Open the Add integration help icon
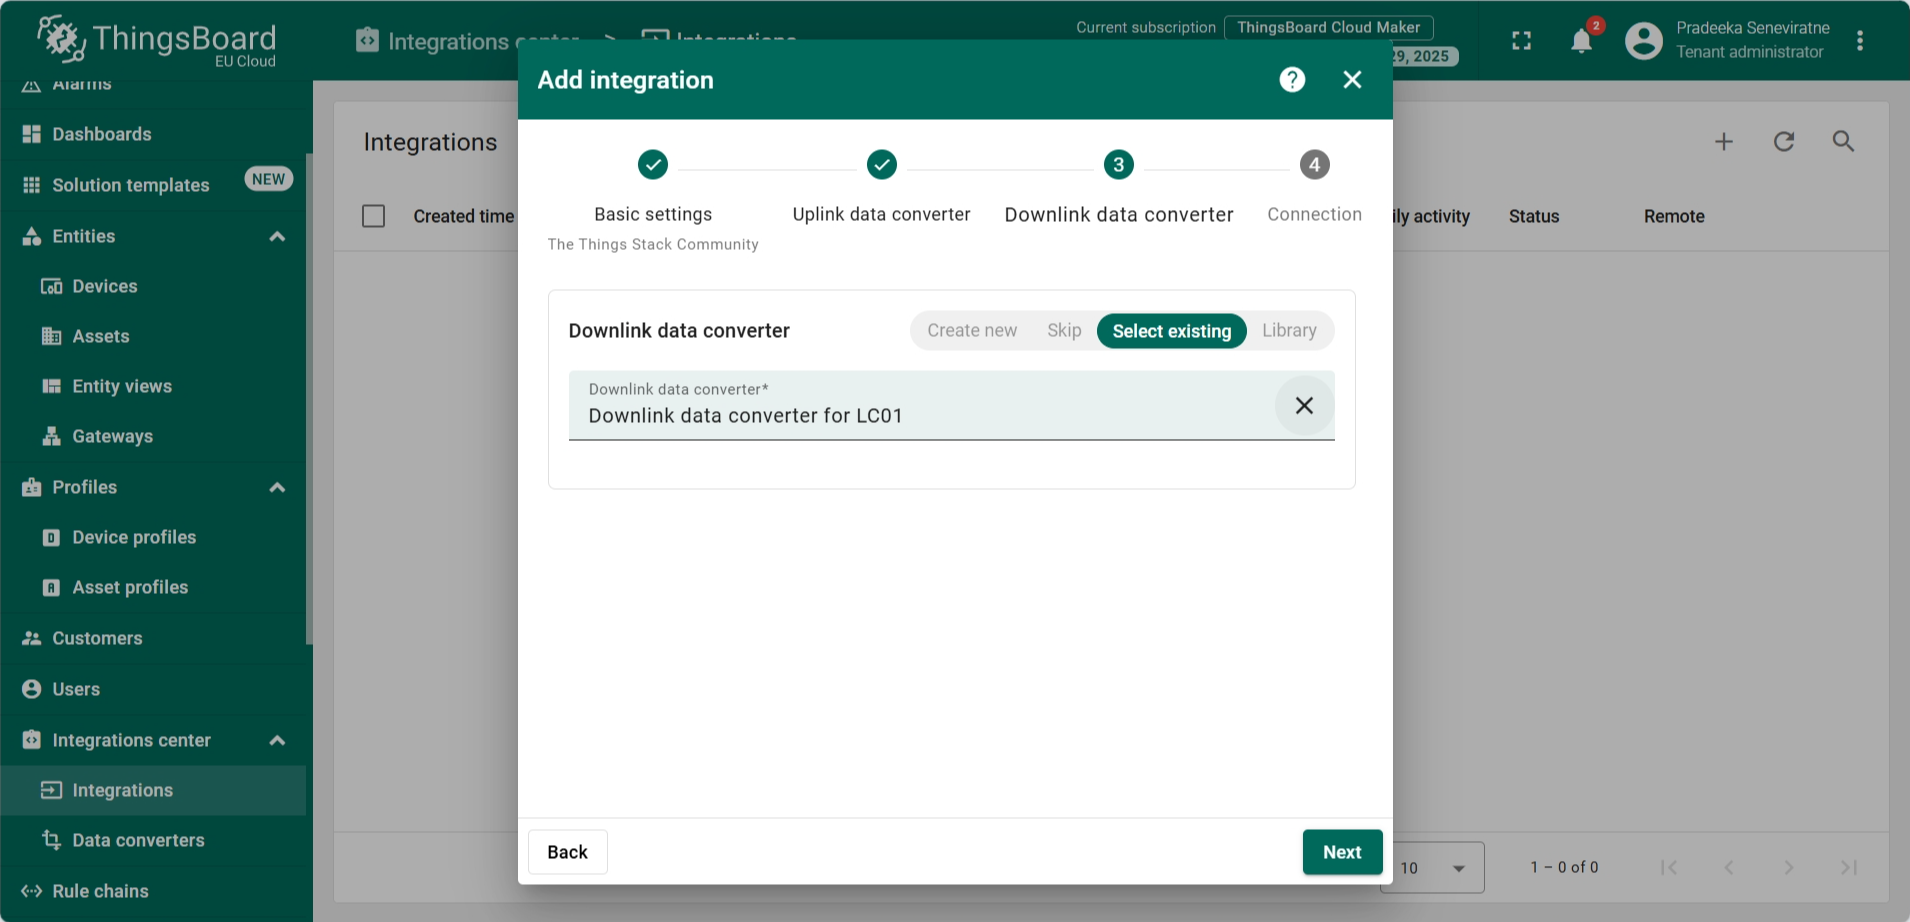Viewport: 1910px width, 922px height. (x=1292, y=80)
